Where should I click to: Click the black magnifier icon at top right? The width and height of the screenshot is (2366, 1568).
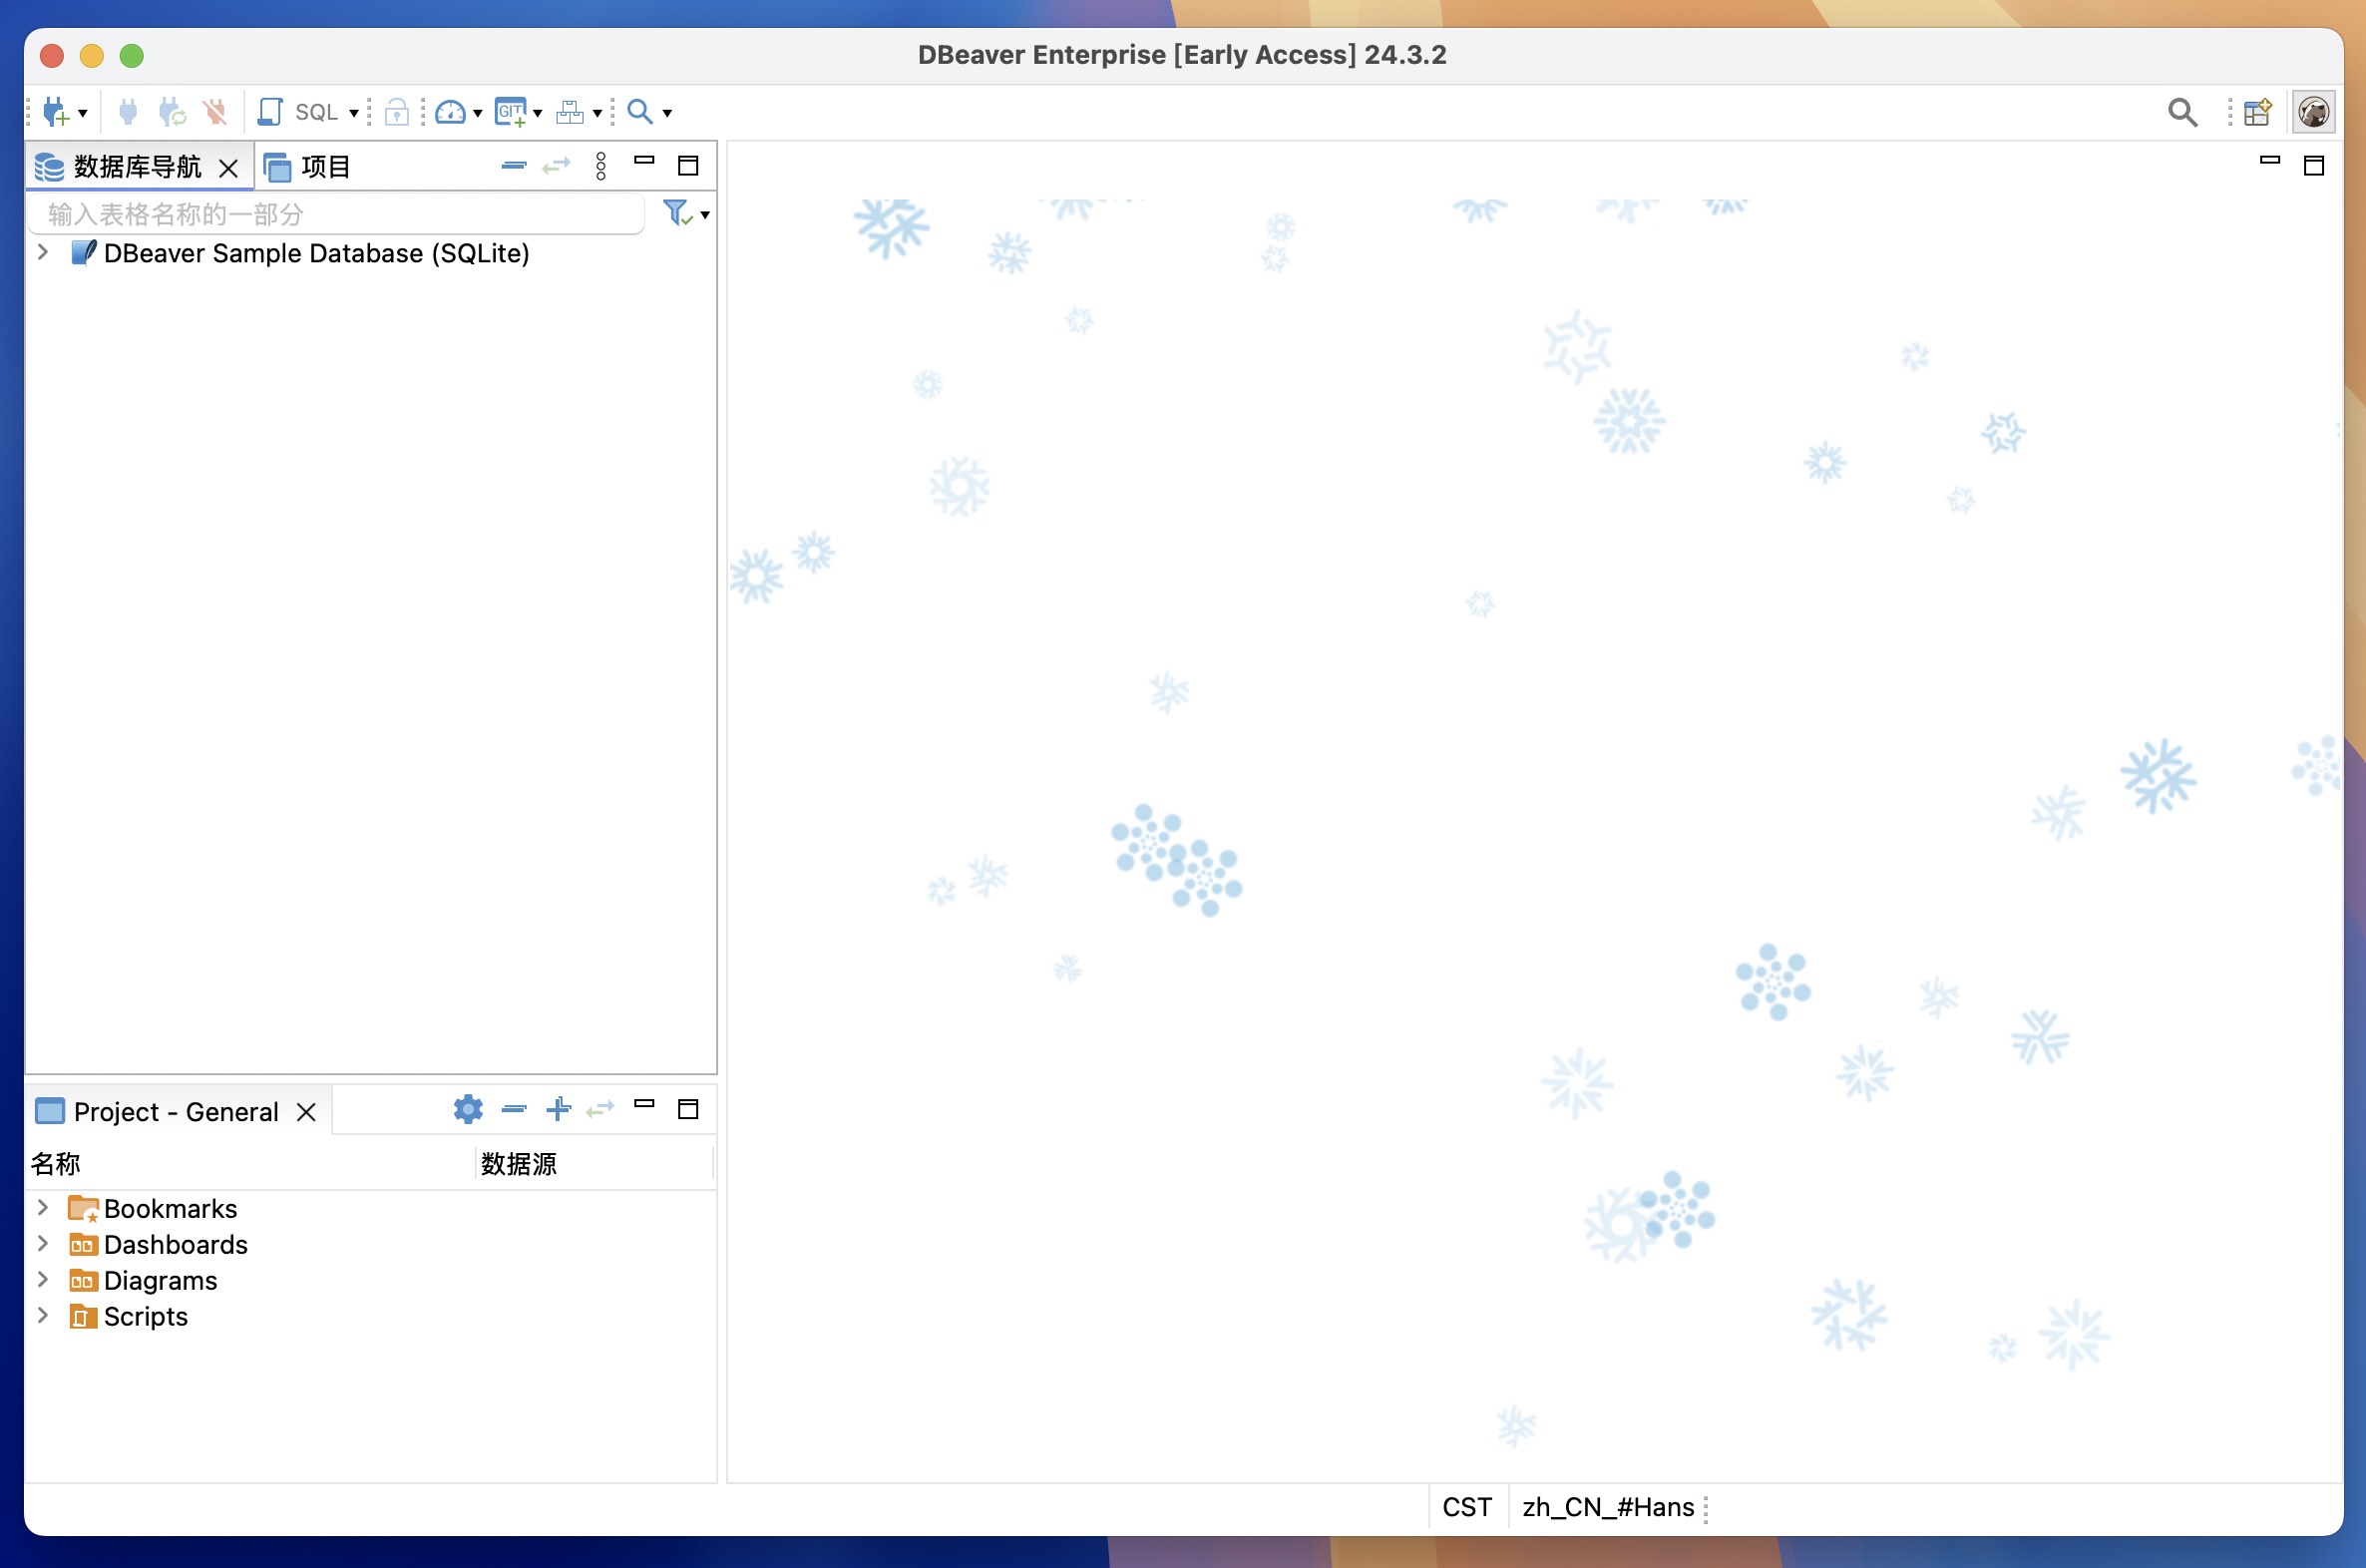pyautogui.click(x=2182, y=112)
